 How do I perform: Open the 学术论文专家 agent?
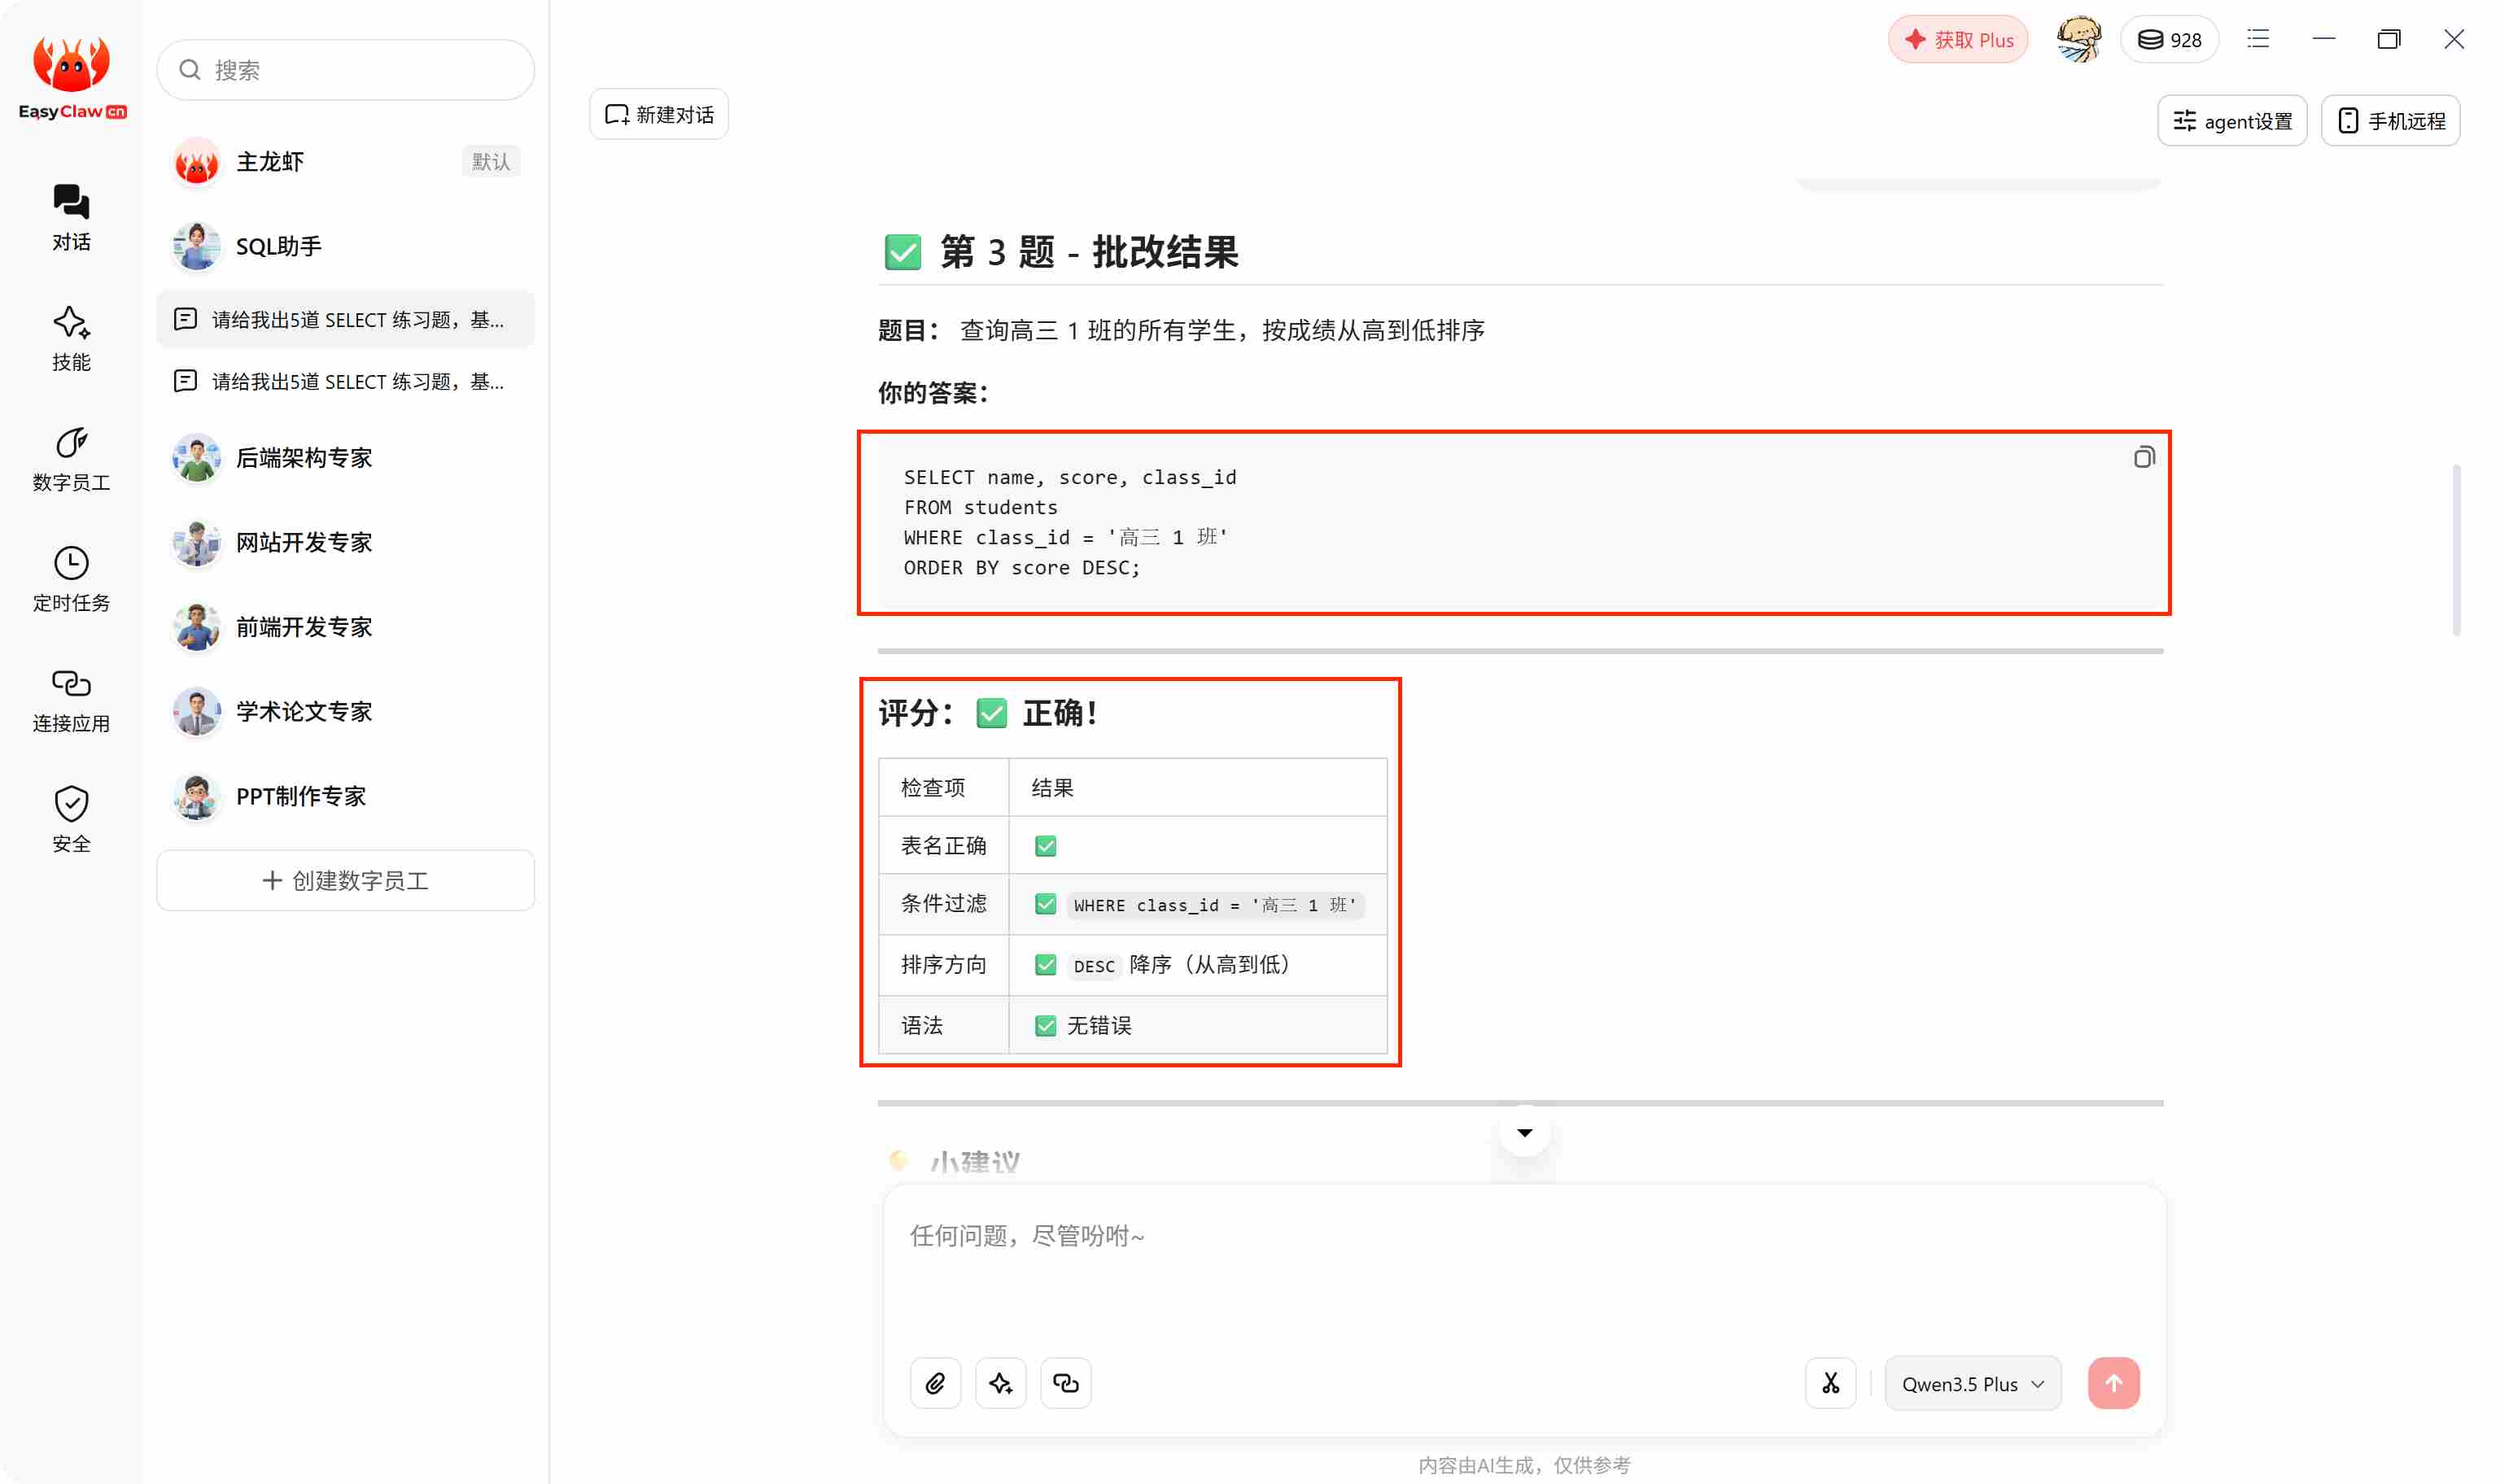click(345, 711)
